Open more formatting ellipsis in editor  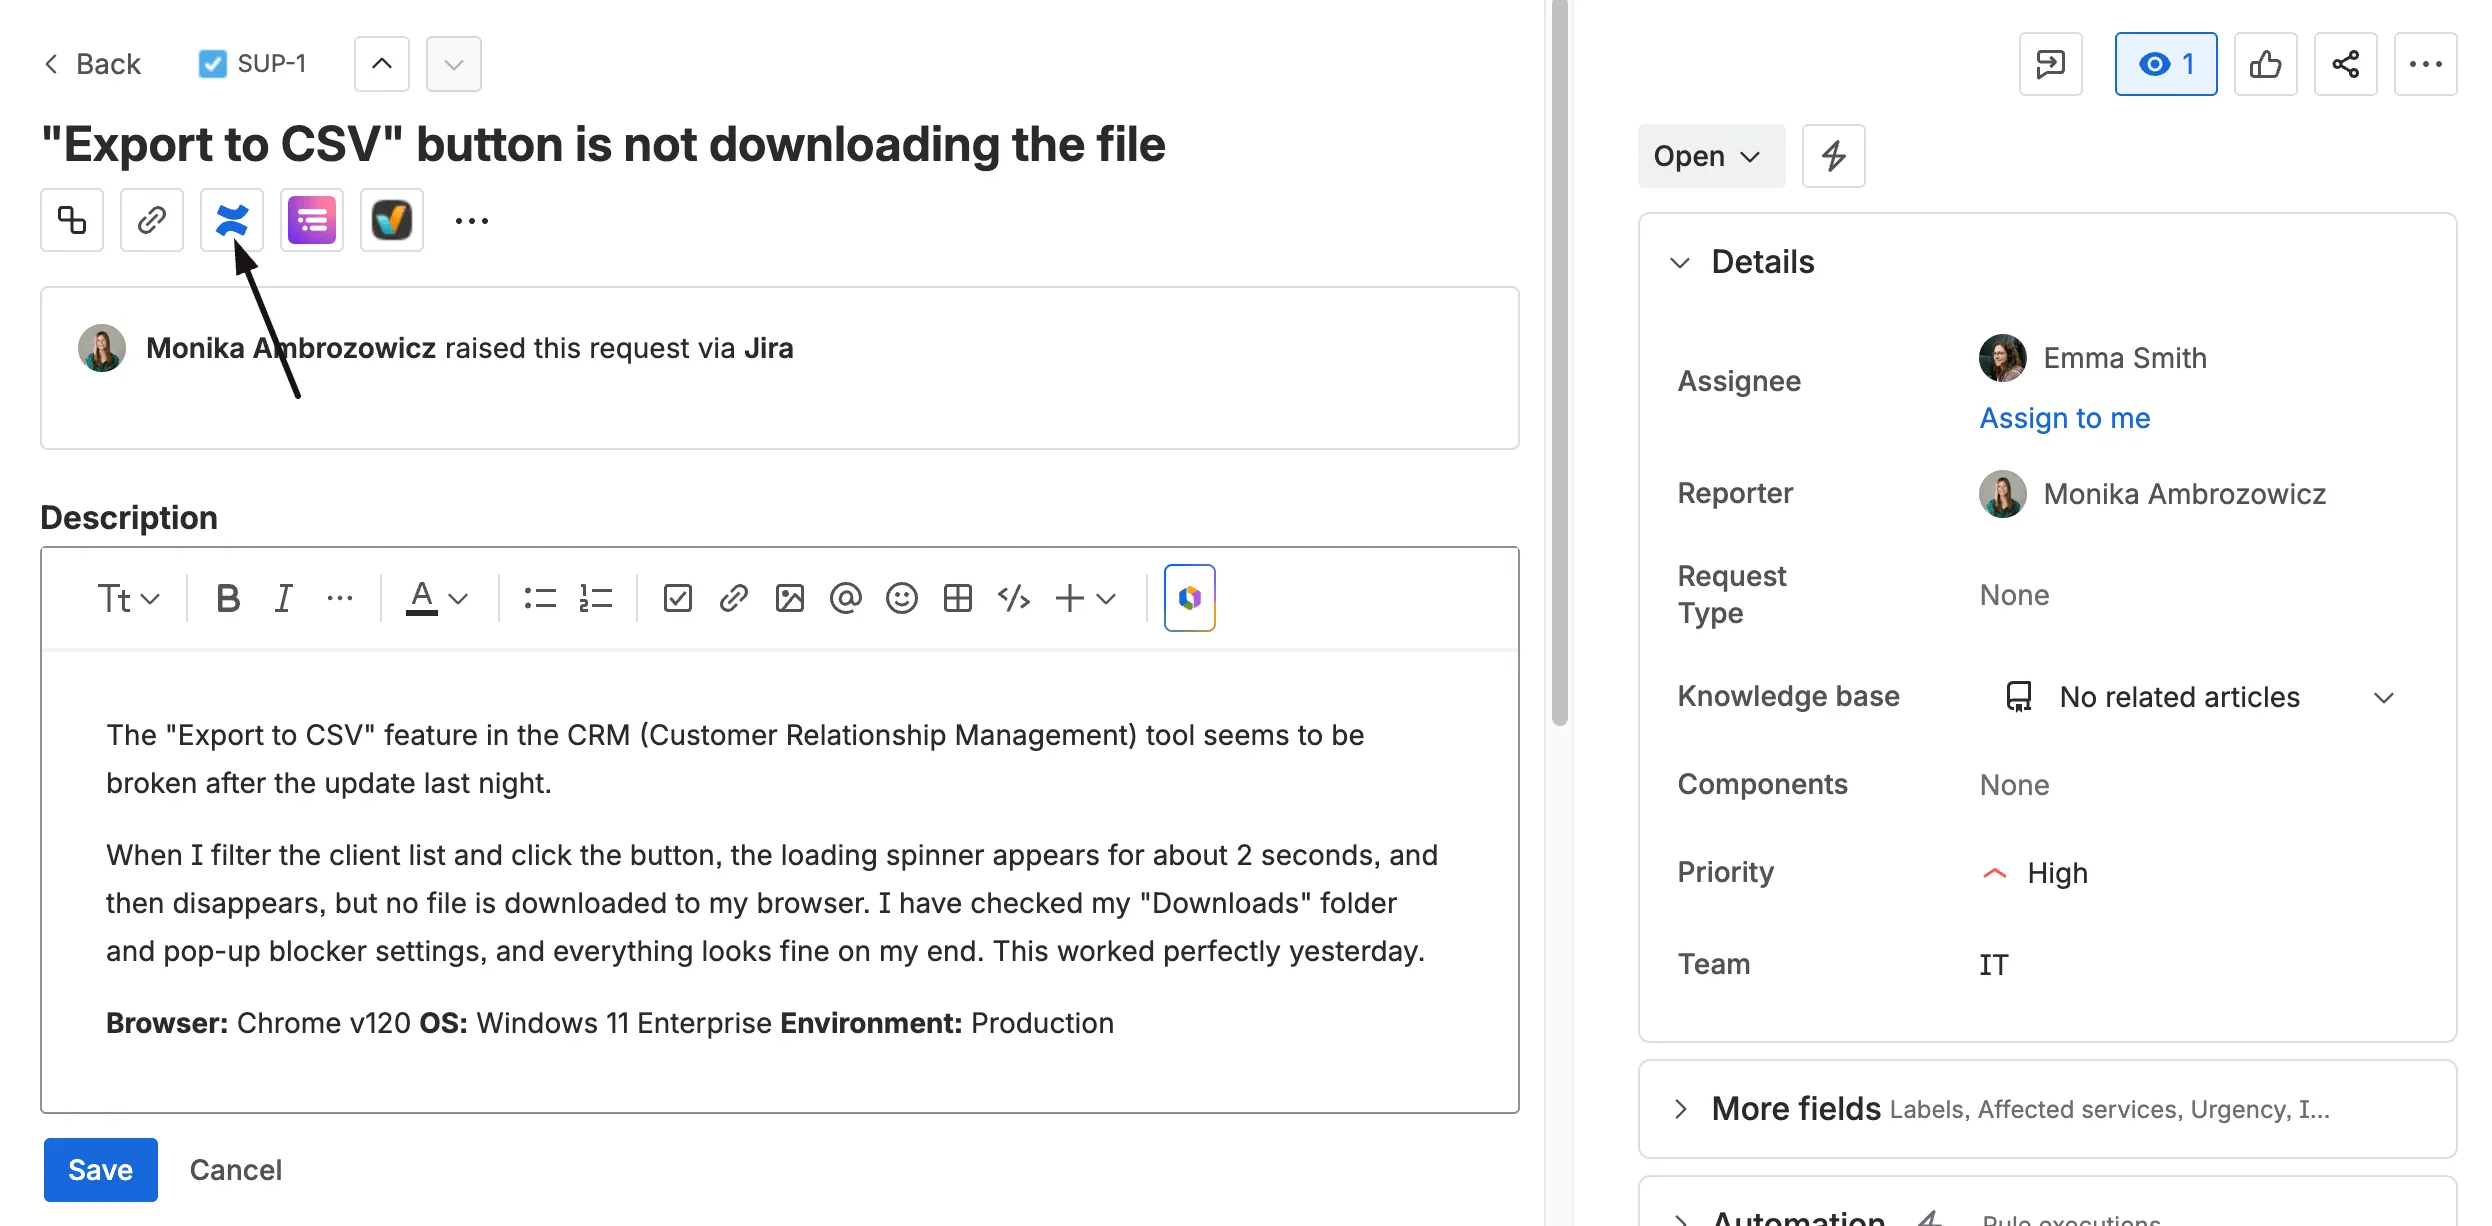point(340,598)
